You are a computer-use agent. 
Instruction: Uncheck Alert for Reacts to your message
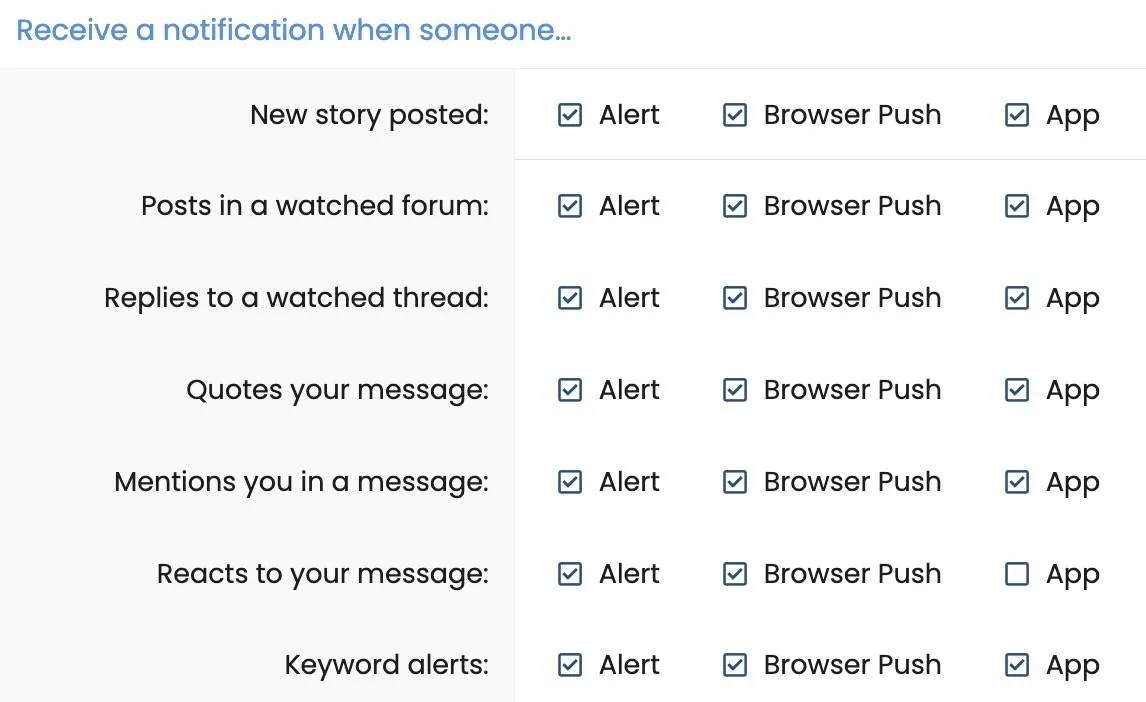click(569, 574)
